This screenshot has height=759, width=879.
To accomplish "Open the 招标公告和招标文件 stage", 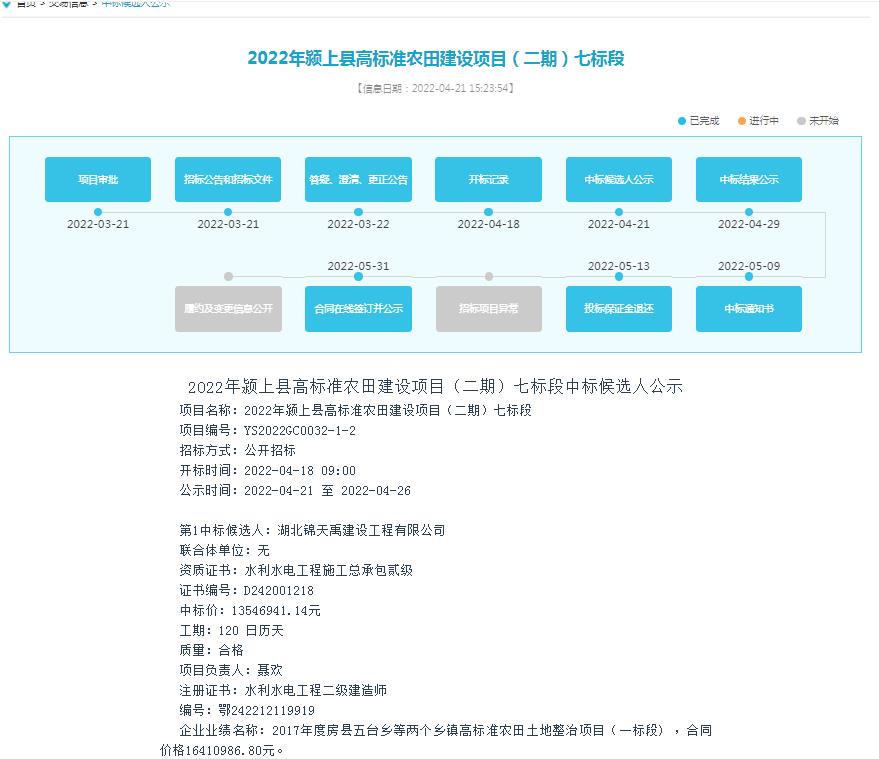I will coord(228,179).
